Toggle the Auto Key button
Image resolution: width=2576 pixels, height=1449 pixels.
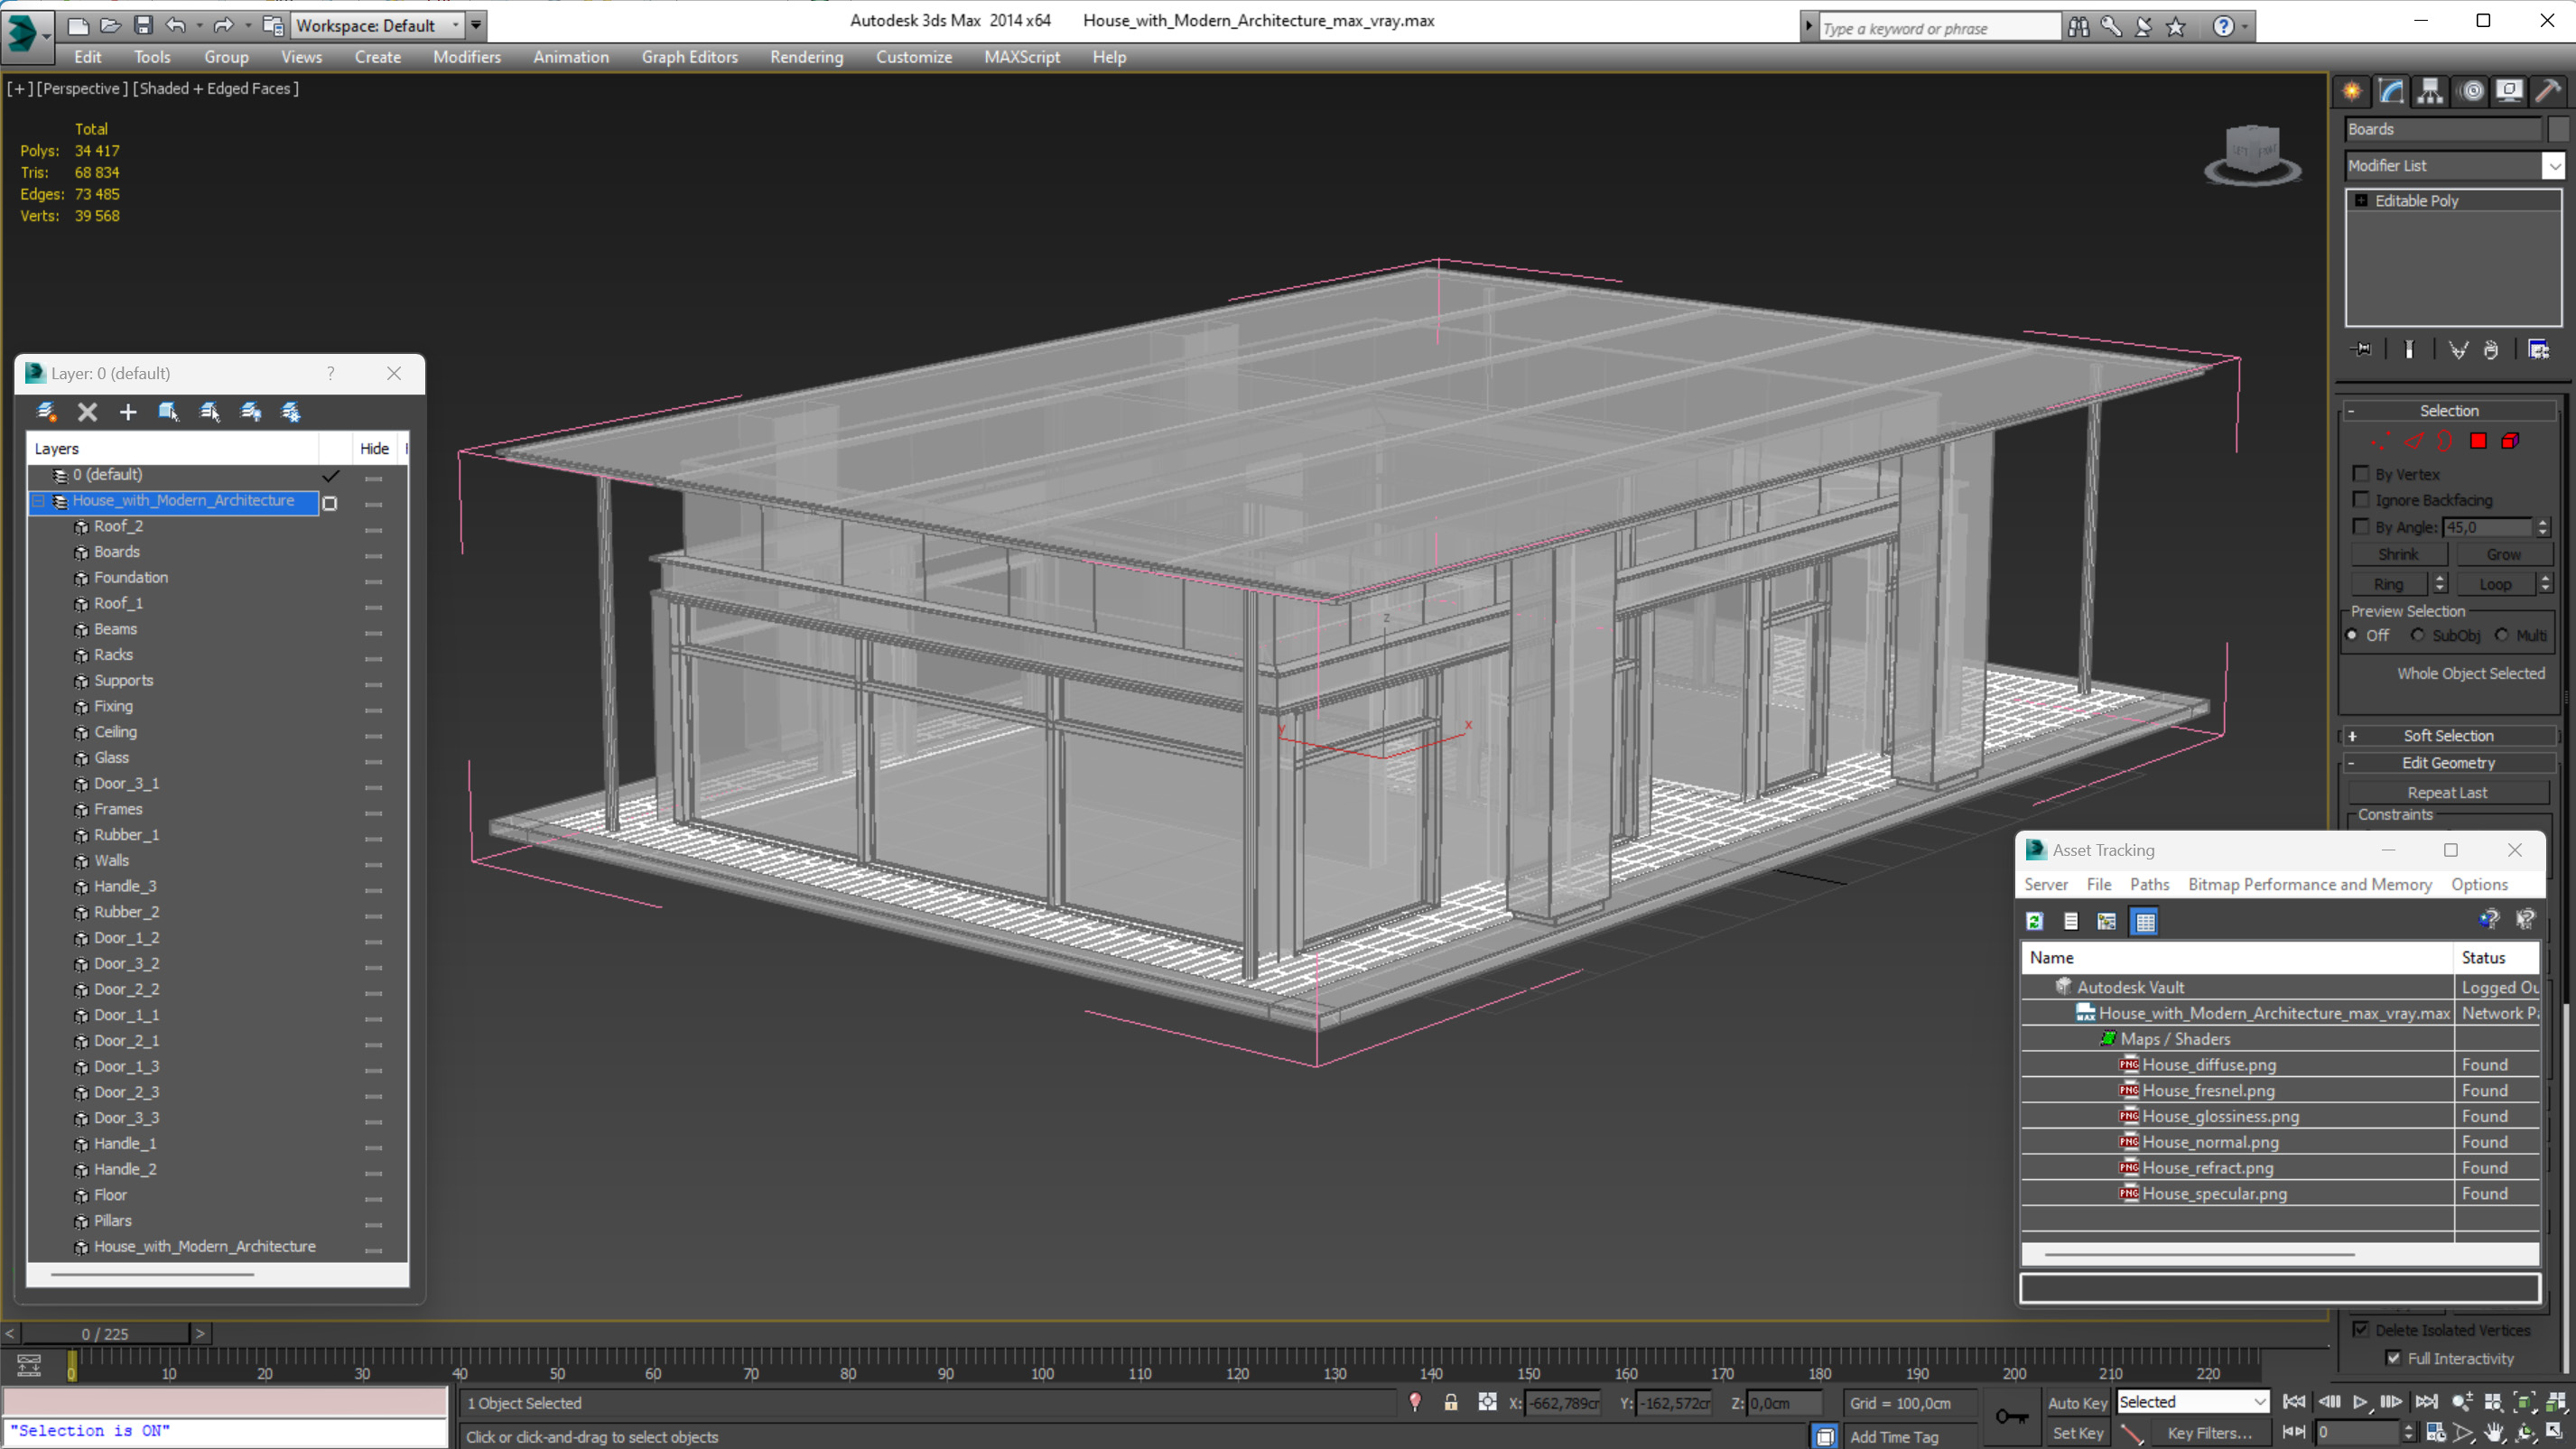click(x=2077, y=1403)
